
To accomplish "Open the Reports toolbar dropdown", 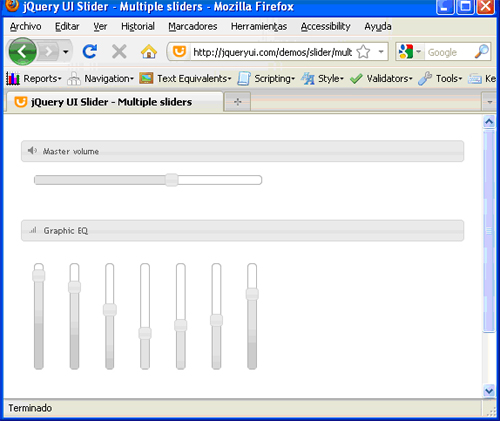I will click(42, 79).
